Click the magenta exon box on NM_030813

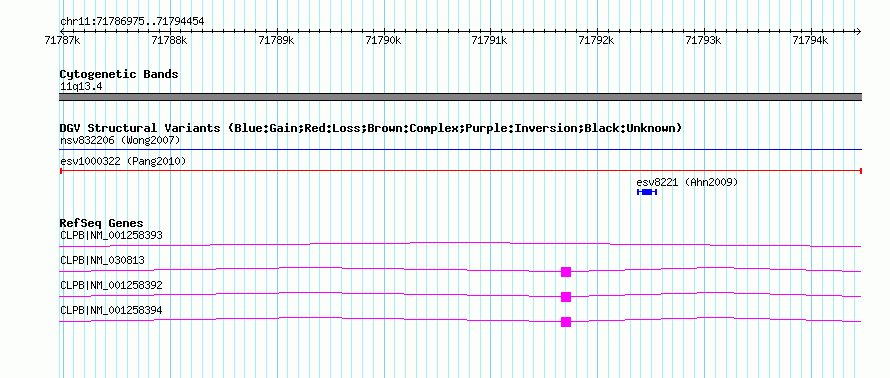[x=565, y=272]
